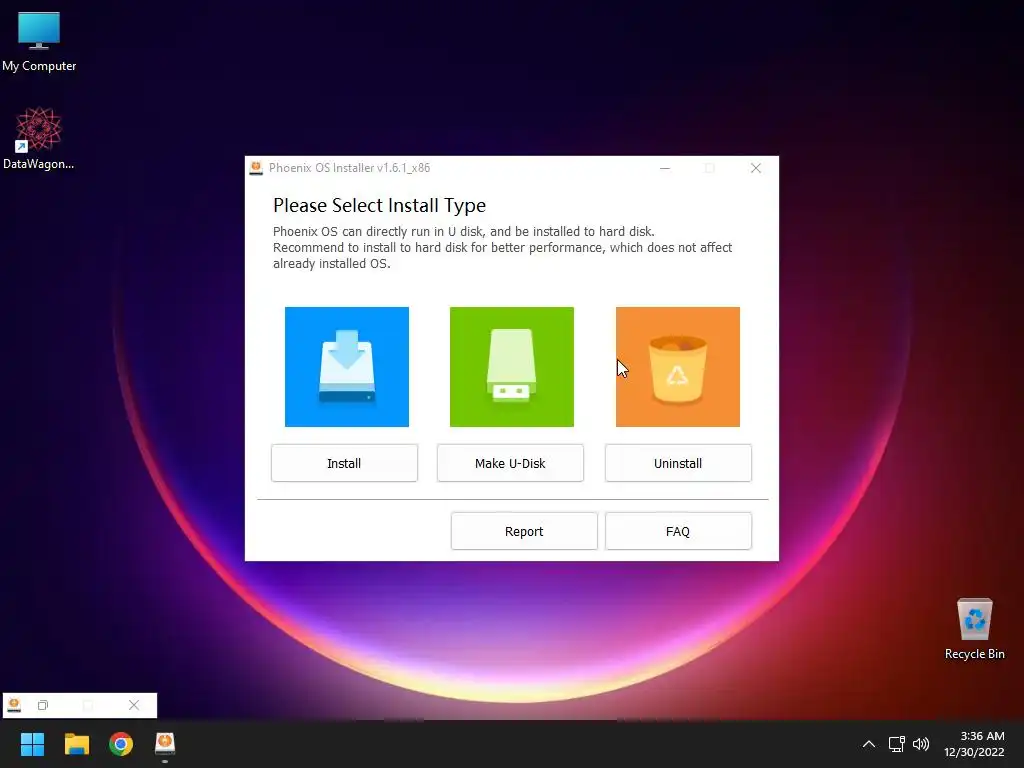Image resolution: width=1024 pixels, height=768 pixels.
Task: Open the Windows Start menu
Action: [x=32, y=744]
